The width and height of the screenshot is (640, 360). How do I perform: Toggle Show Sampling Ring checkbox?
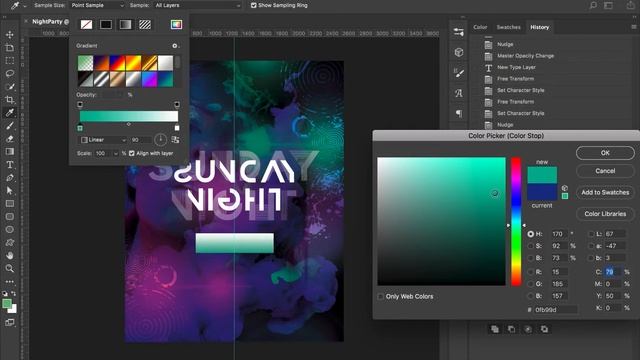[253, 5]
